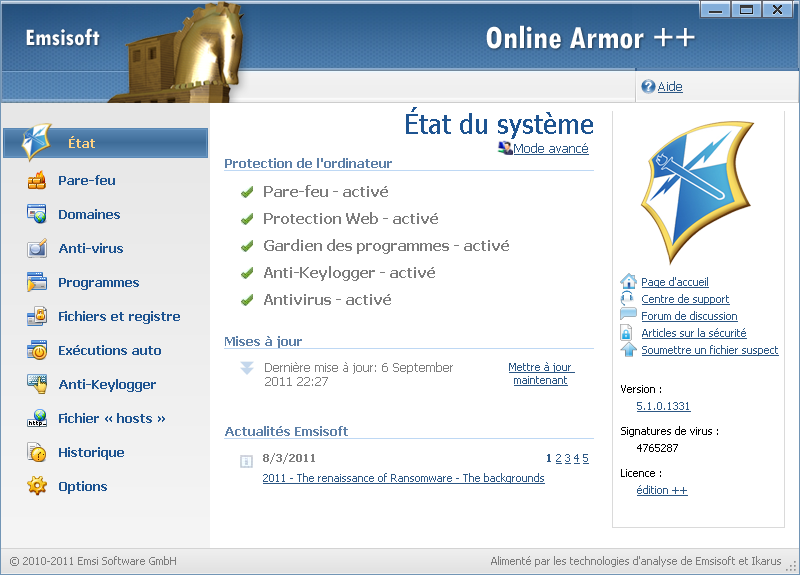800x575 pixels.
Task: Click the speech bubble forum icon
Action: coord(628,315)
